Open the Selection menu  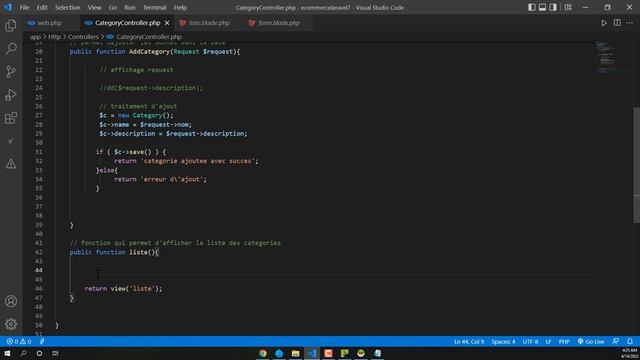(67, 8)
